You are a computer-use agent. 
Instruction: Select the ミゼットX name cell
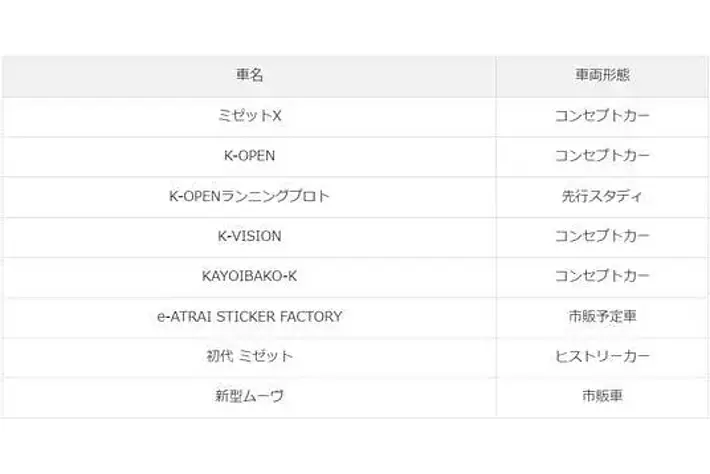(249, 116)
